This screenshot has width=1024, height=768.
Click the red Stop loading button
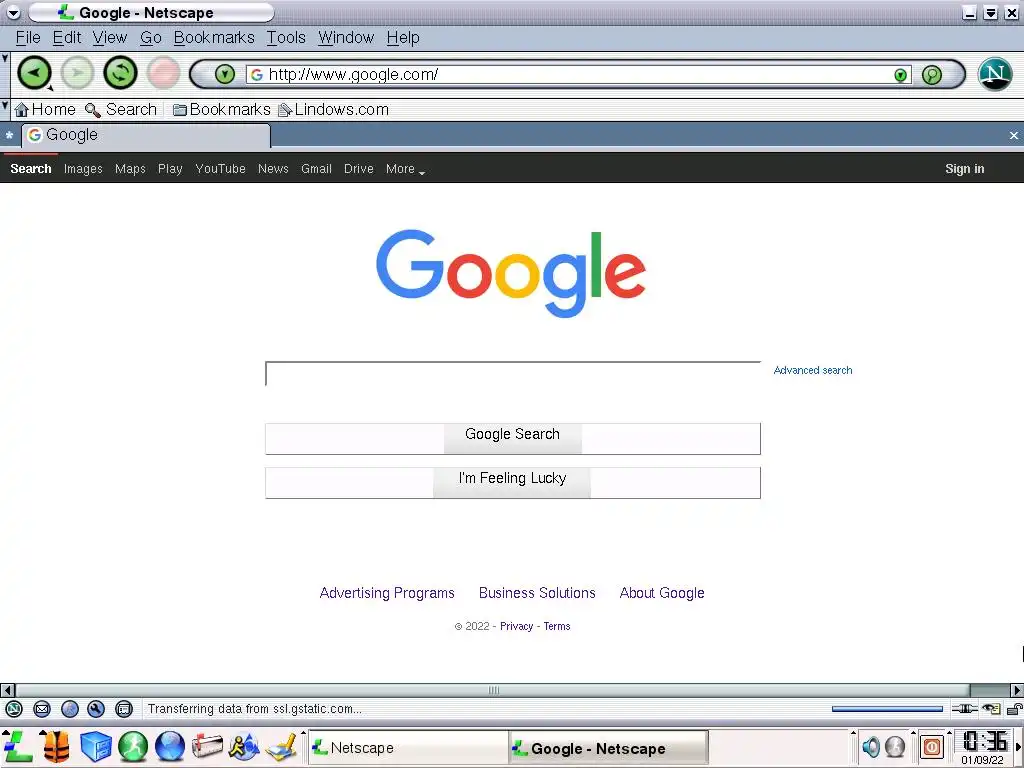point(163,72)
